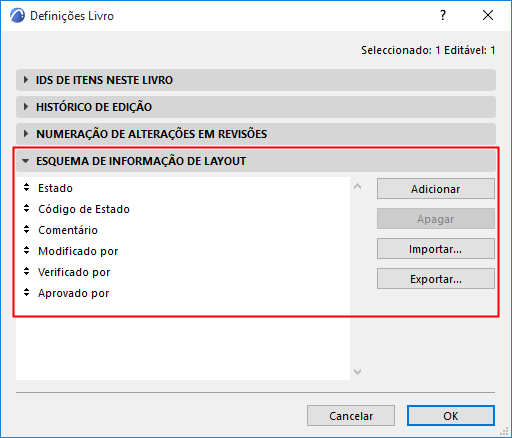Click the reorder handle beside Verificado por

point(27,272)
